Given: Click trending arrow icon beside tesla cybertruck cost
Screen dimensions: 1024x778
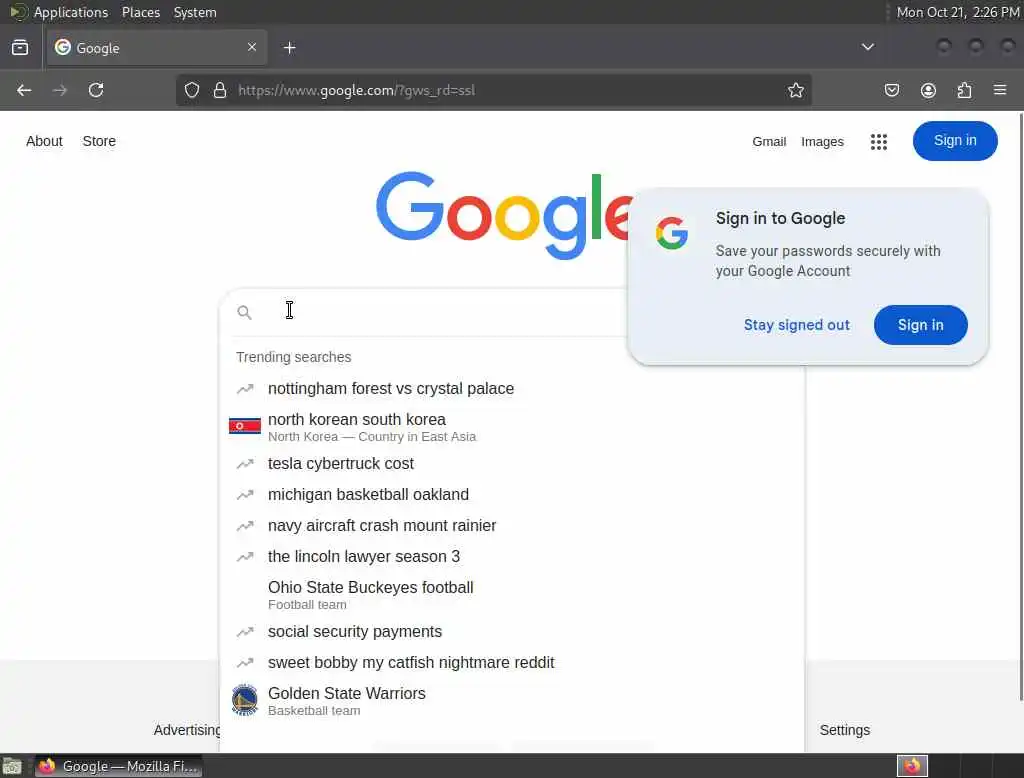Looking at the screenshot, I should click(x=245, y=464).
